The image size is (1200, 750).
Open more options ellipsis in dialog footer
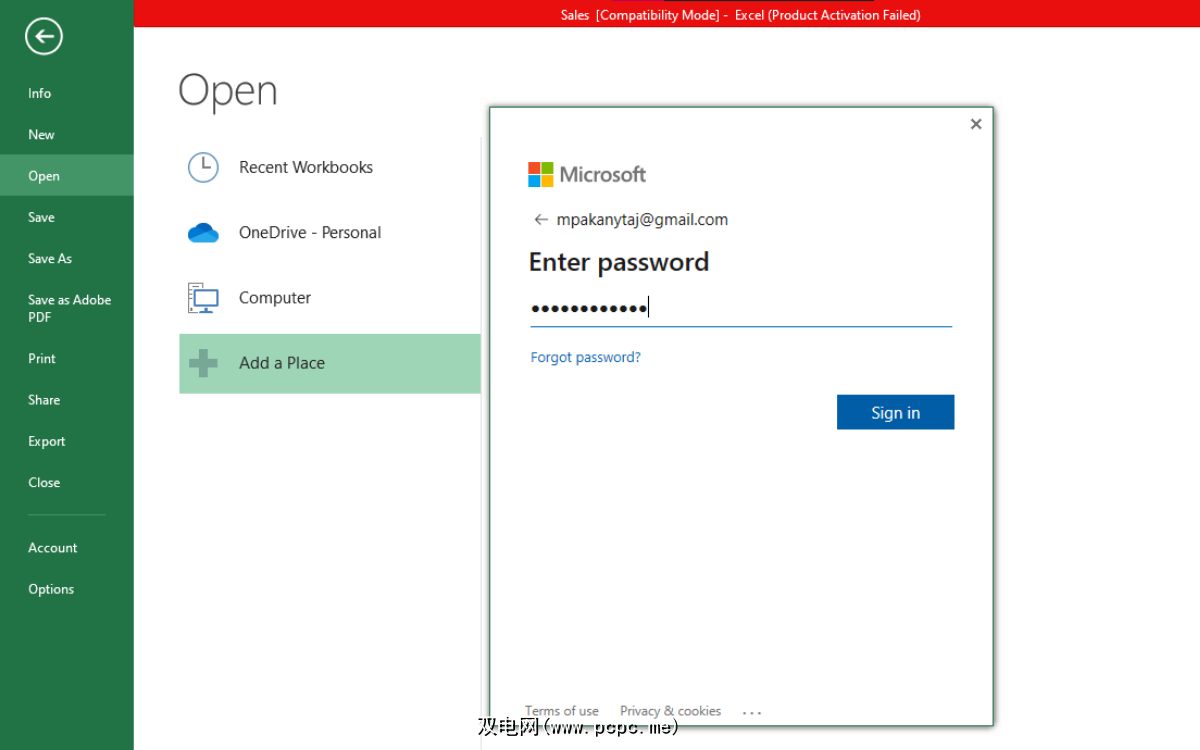point(752,712)
